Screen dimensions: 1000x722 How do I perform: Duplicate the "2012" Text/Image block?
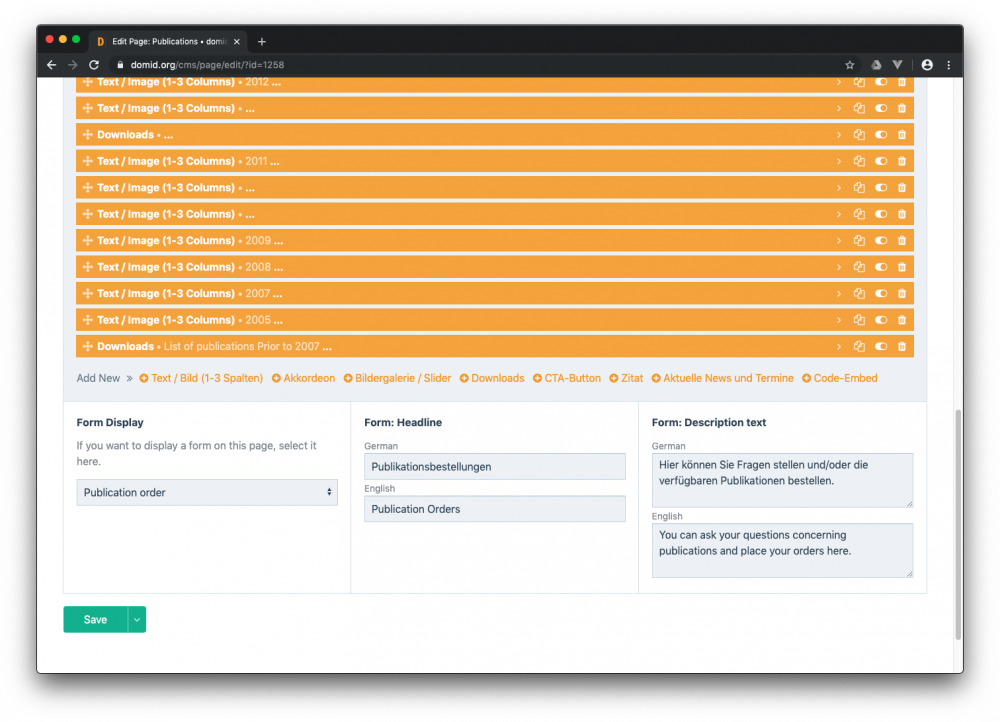859,81
